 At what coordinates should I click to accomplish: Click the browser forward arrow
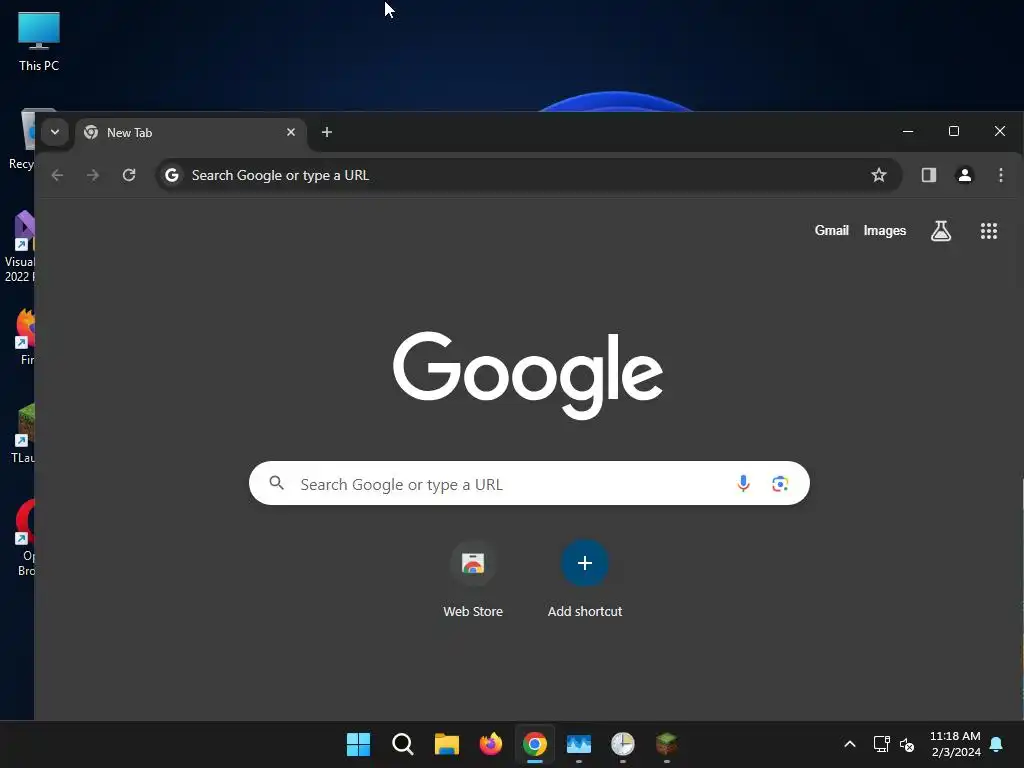[93, 175]
